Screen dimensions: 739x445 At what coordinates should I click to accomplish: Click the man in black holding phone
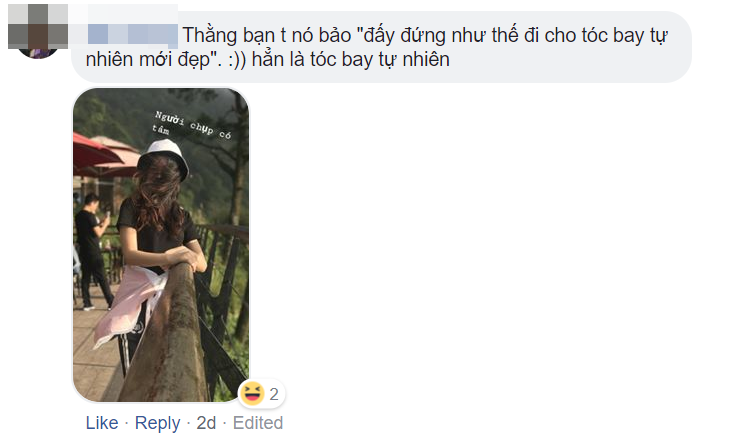coord(94,250)
